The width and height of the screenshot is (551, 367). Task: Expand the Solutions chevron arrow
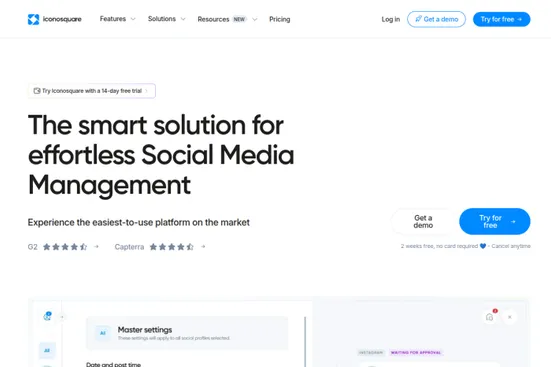pos(183,19)
